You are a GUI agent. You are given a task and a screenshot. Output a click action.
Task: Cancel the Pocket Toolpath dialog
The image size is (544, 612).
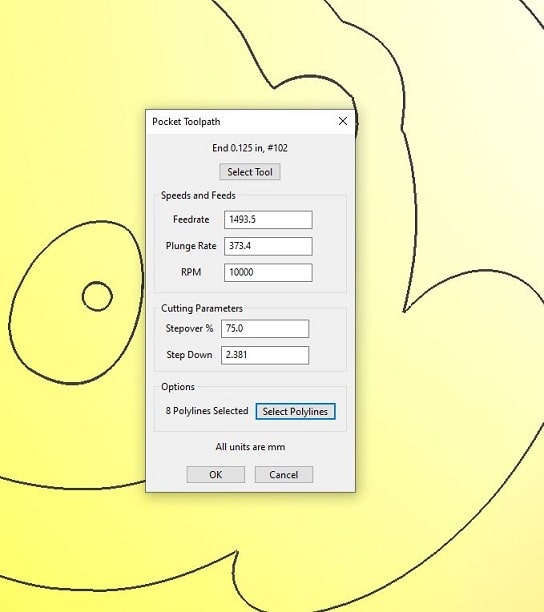[284, 475]
